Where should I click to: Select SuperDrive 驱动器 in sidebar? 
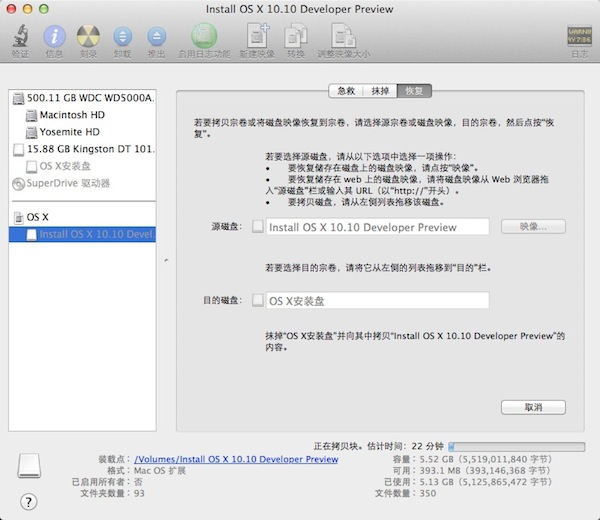coord(82,184)
